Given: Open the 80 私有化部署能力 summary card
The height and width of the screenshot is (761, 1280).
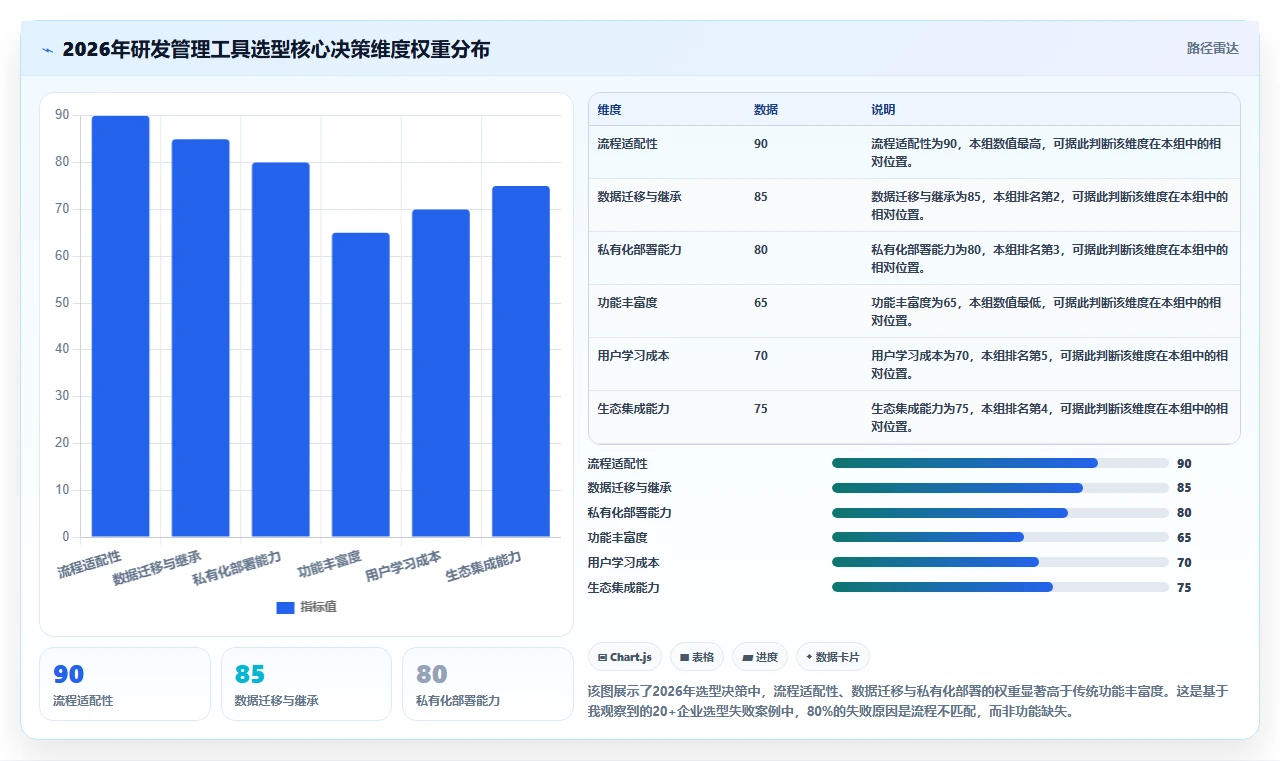Looking at the screenshot, I should pyautogui.click(x=488, y=684).
